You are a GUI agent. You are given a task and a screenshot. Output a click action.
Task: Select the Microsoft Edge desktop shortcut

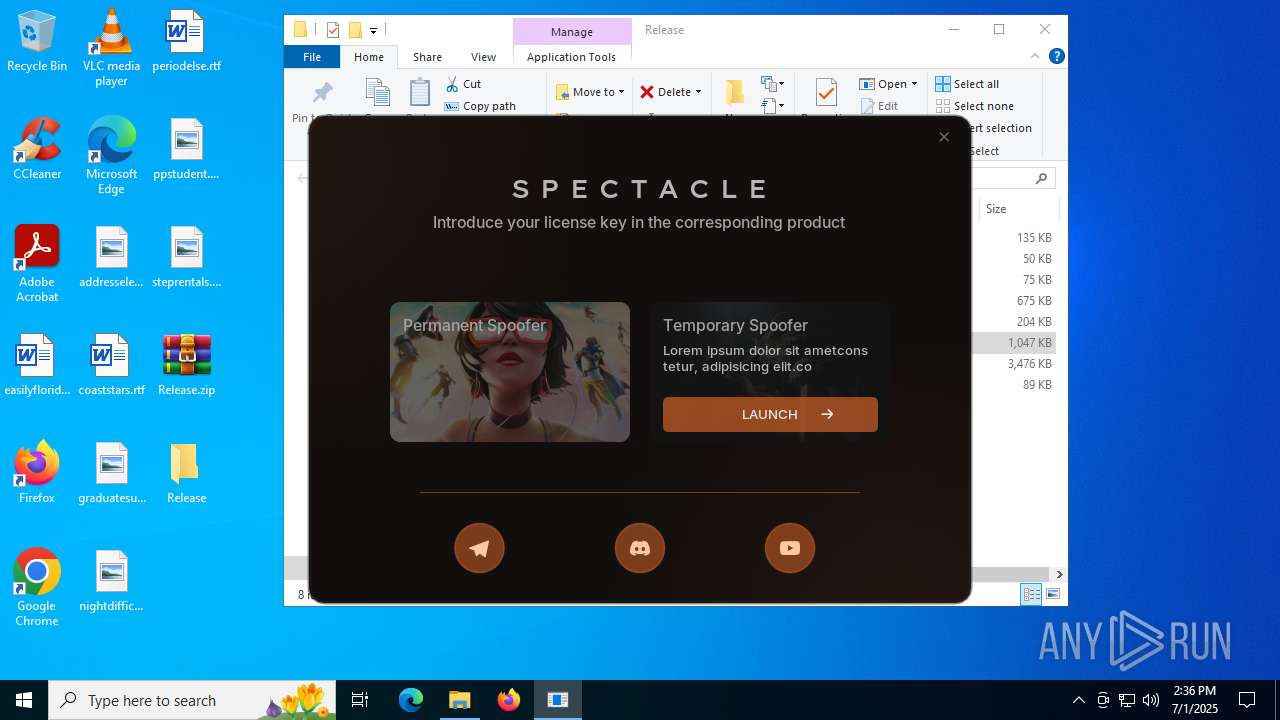[x=111, y=156]
